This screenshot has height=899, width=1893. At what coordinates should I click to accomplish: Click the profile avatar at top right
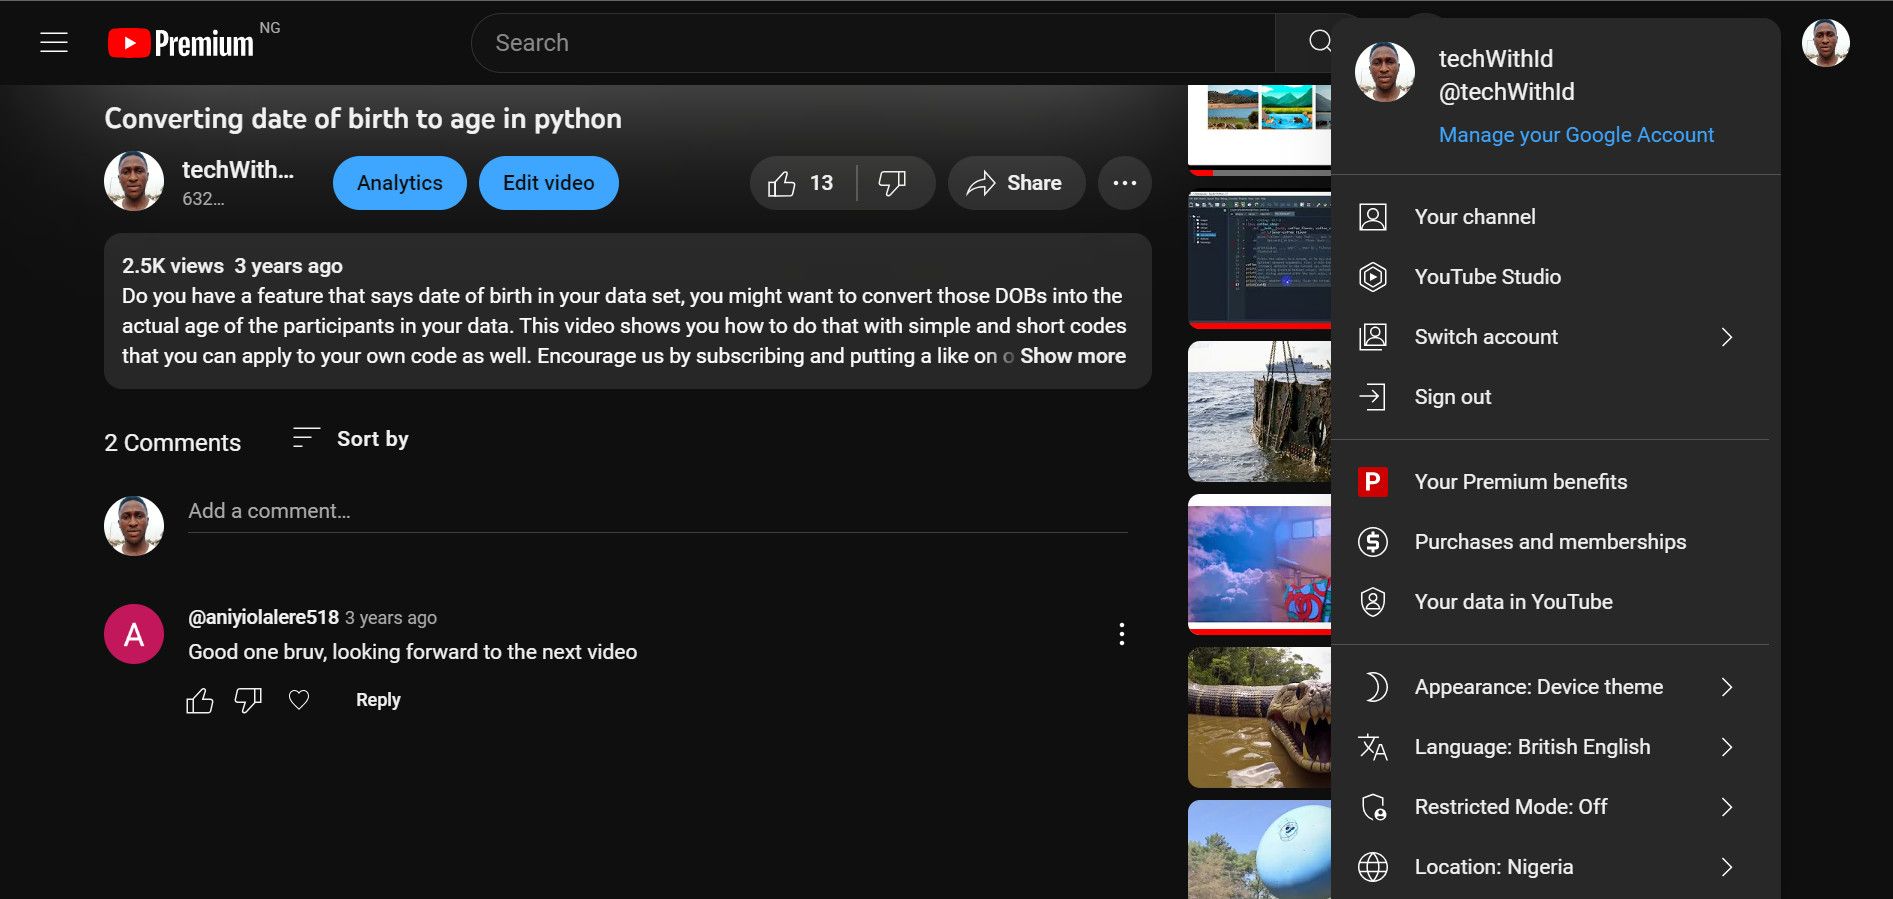[x=1825, y=43]
